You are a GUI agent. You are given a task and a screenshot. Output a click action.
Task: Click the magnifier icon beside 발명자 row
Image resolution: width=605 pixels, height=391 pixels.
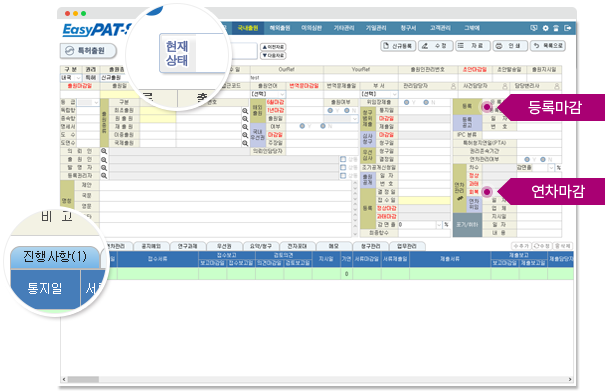(104, 168)
